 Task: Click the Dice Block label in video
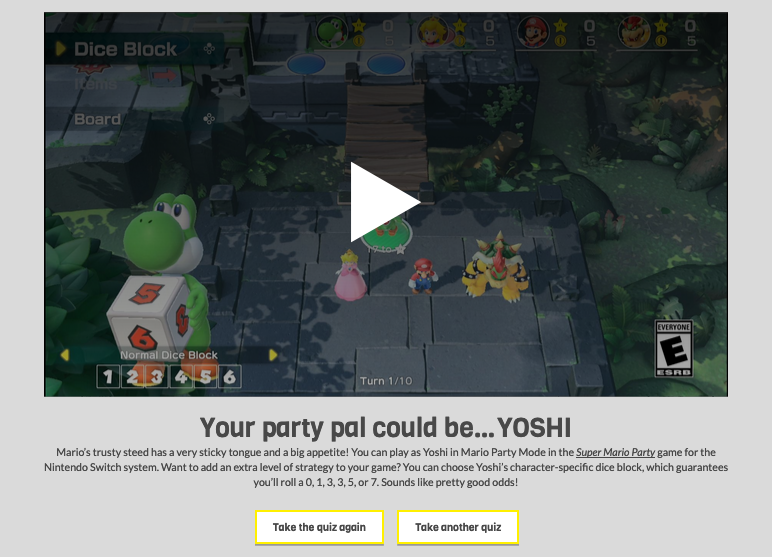click(125, 49)
